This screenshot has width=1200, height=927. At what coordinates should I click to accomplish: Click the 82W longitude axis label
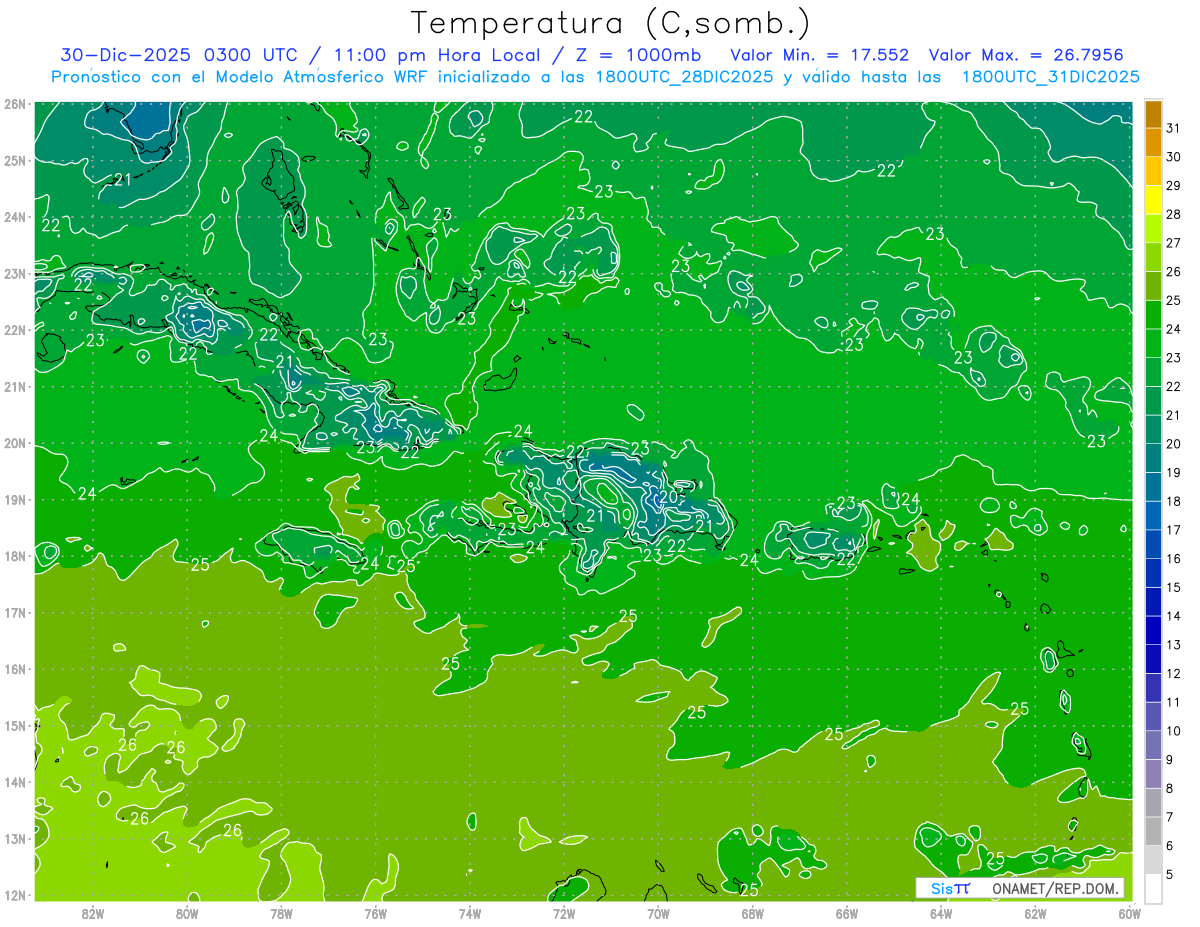tap(93, 913)
